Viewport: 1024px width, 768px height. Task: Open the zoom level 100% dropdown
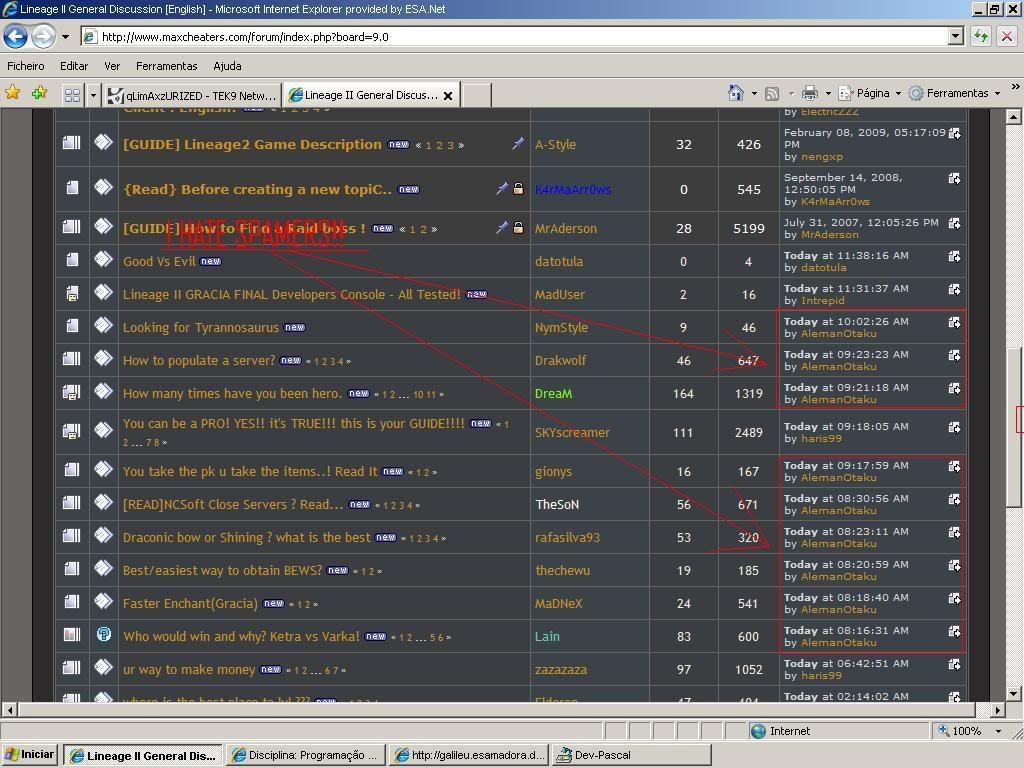click(997, 731)
